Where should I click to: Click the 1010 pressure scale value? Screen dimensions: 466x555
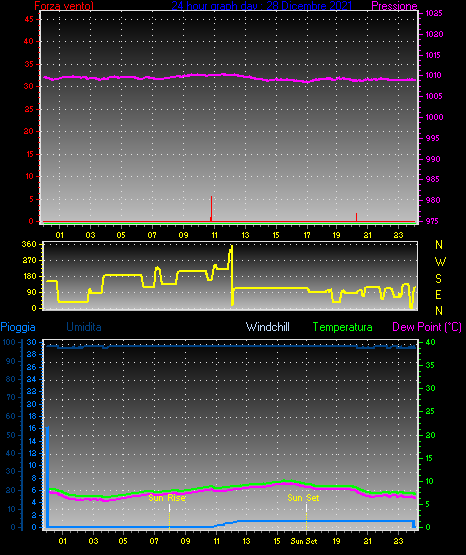click(x=433, y=75)
